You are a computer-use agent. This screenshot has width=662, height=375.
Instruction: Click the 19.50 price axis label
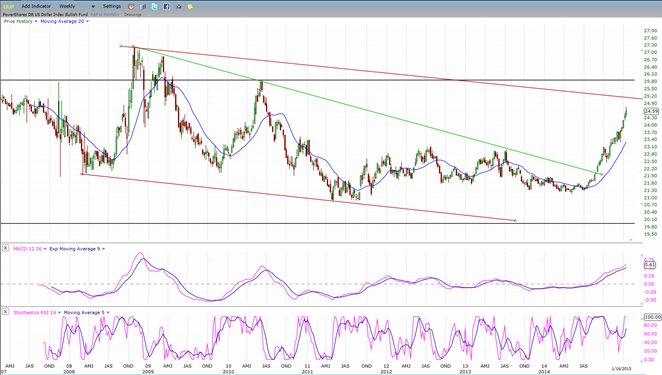650,234
